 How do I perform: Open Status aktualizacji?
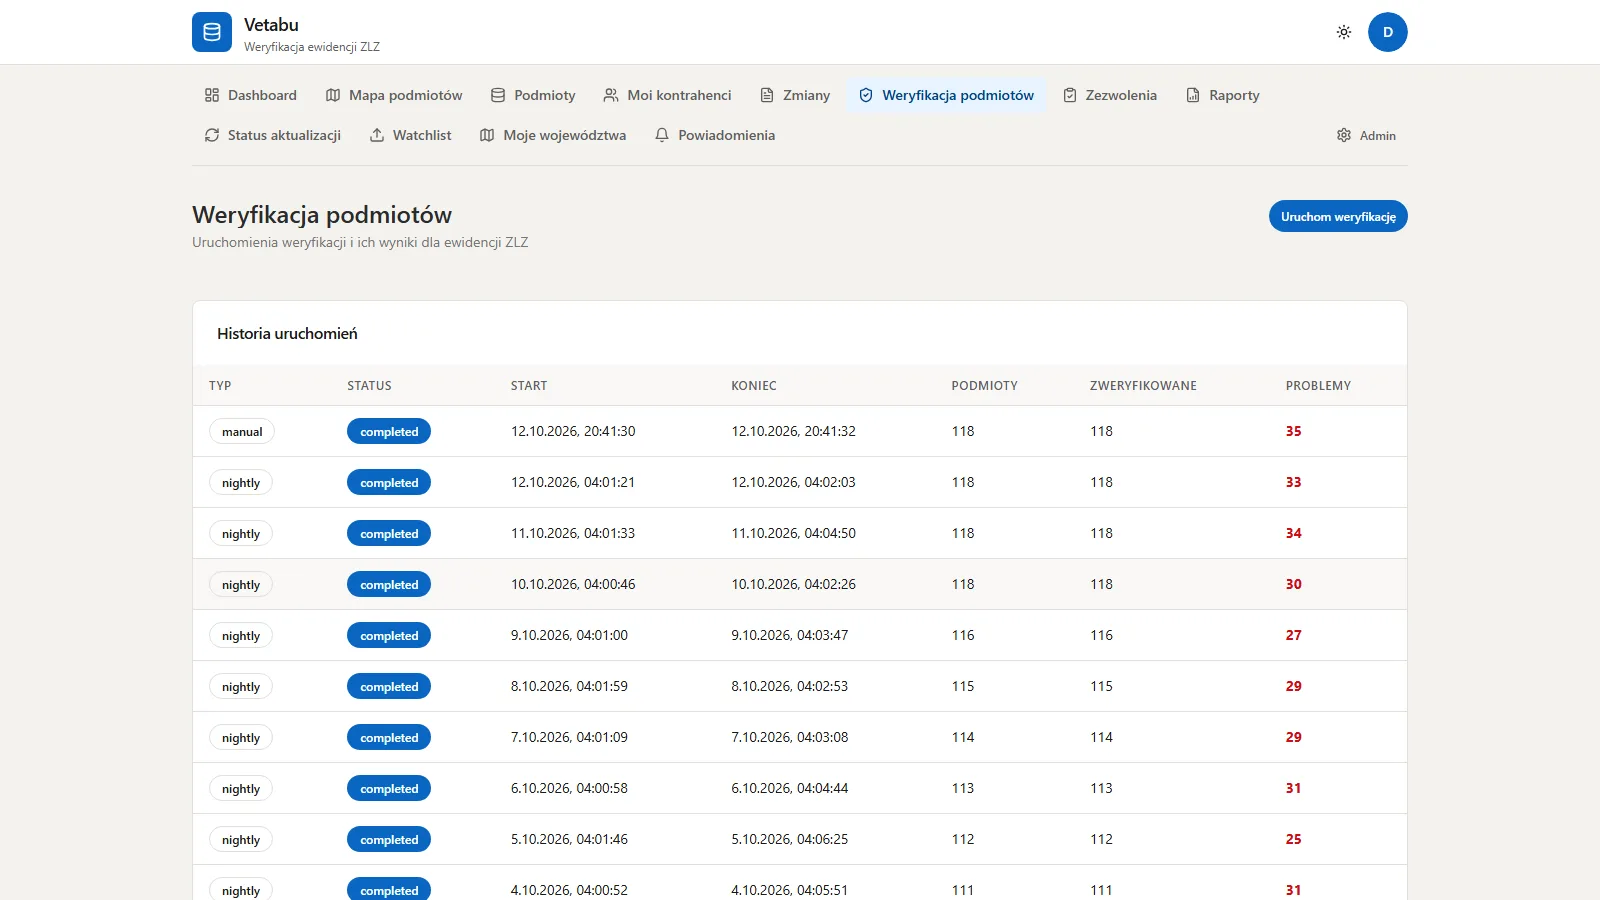(x=273, y=135)
